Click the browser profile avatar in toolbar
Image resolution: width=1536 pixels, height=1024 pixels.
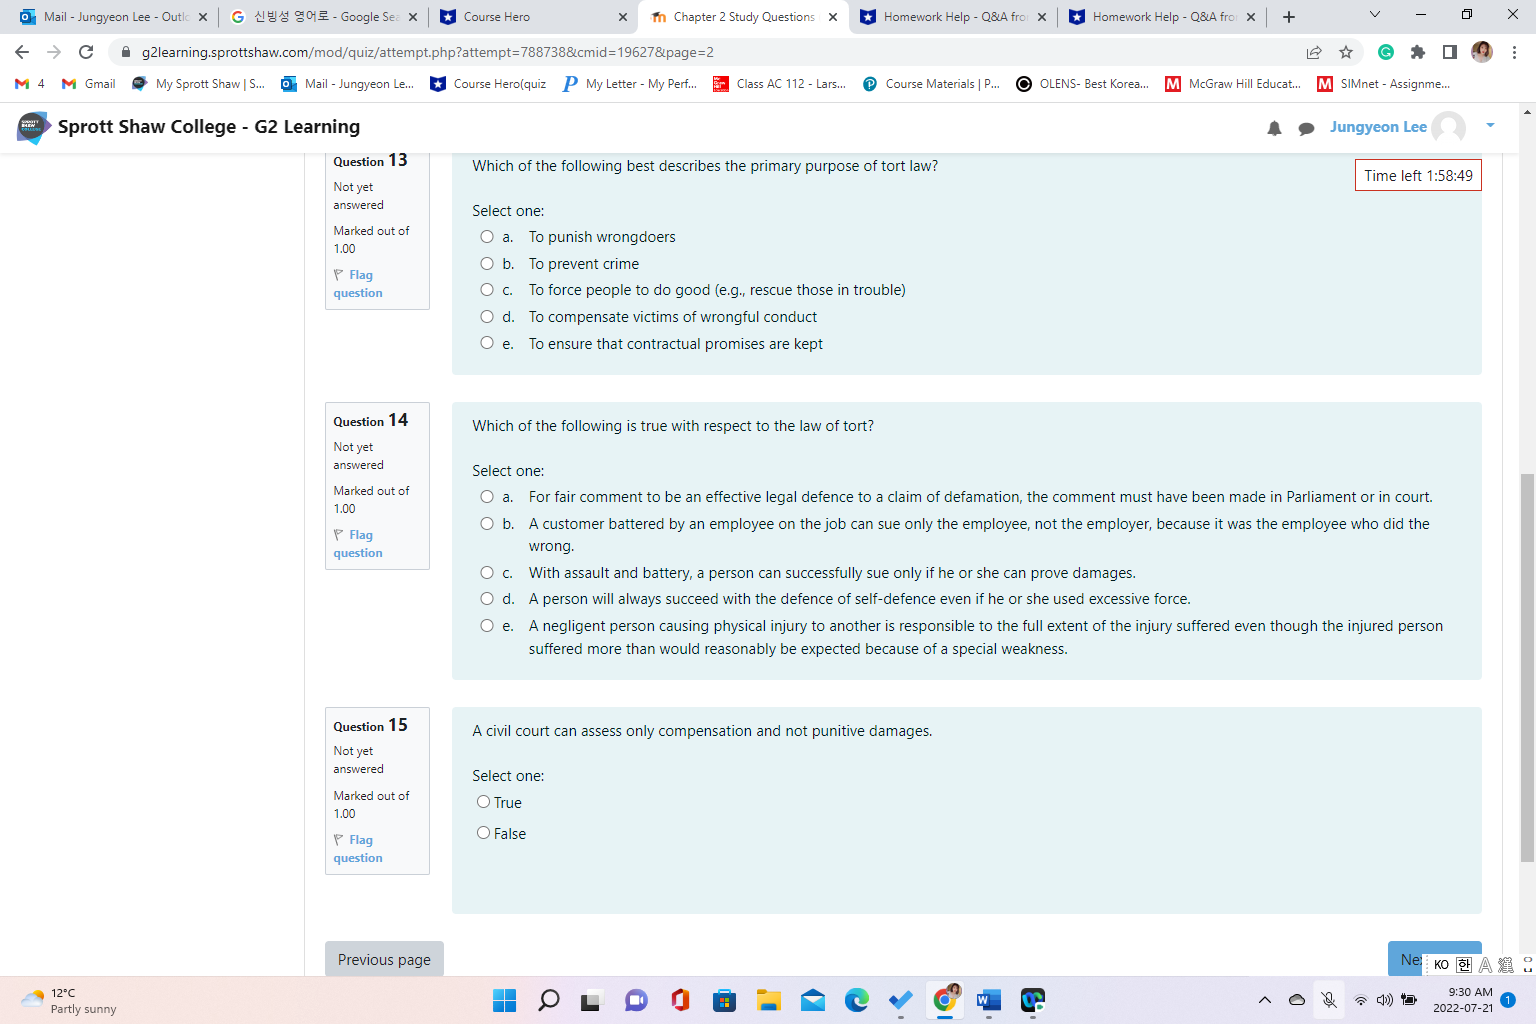point(1482,51)
